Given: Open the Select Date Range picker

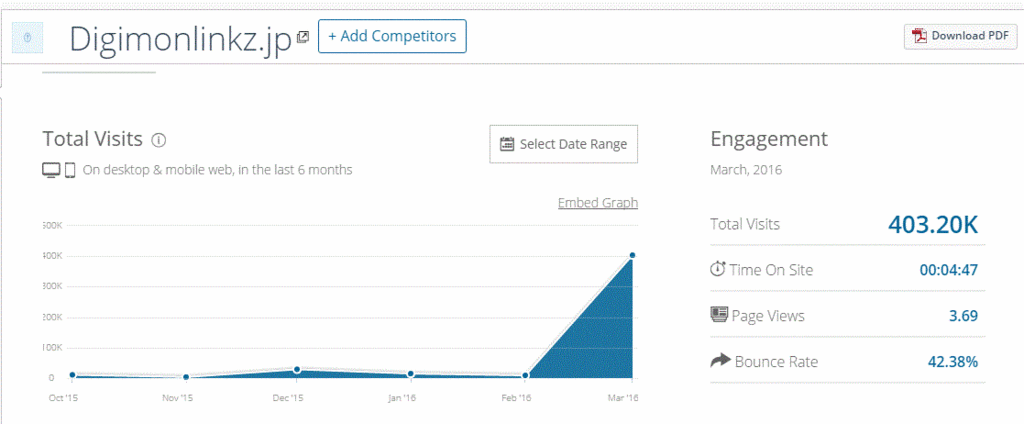Looking at the screenshot, I should [564, 144].
